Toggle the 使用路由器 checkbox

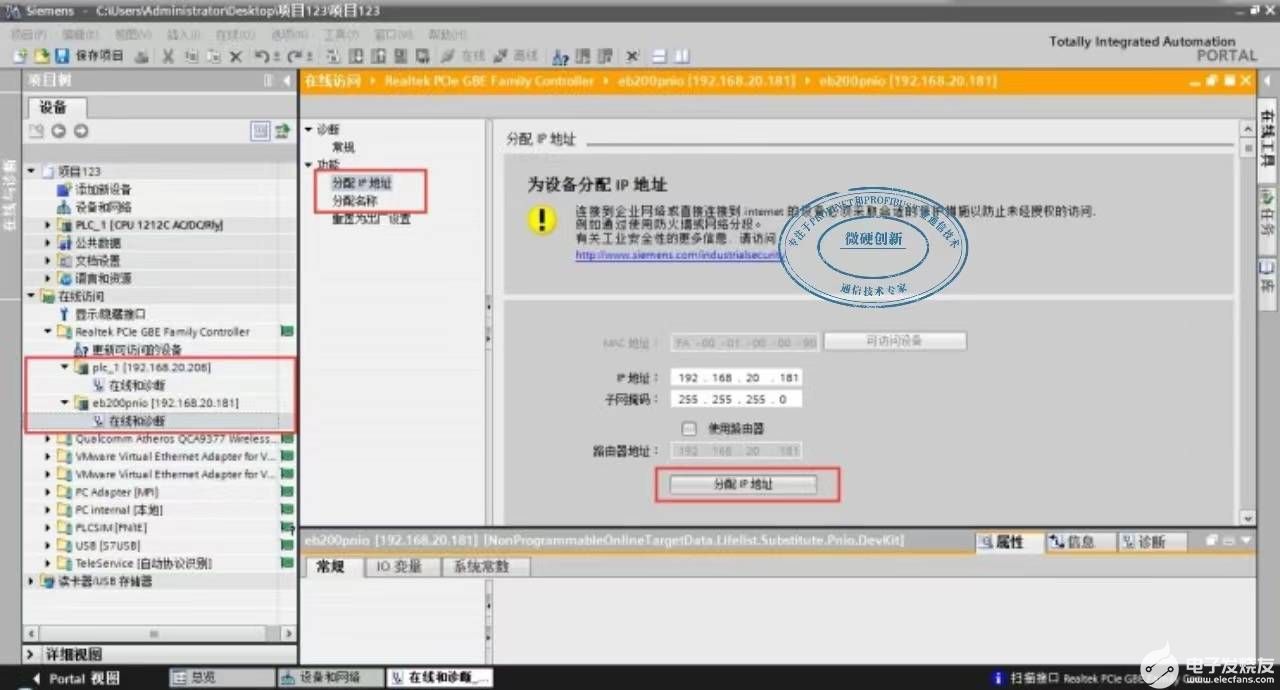pos(688,428)
